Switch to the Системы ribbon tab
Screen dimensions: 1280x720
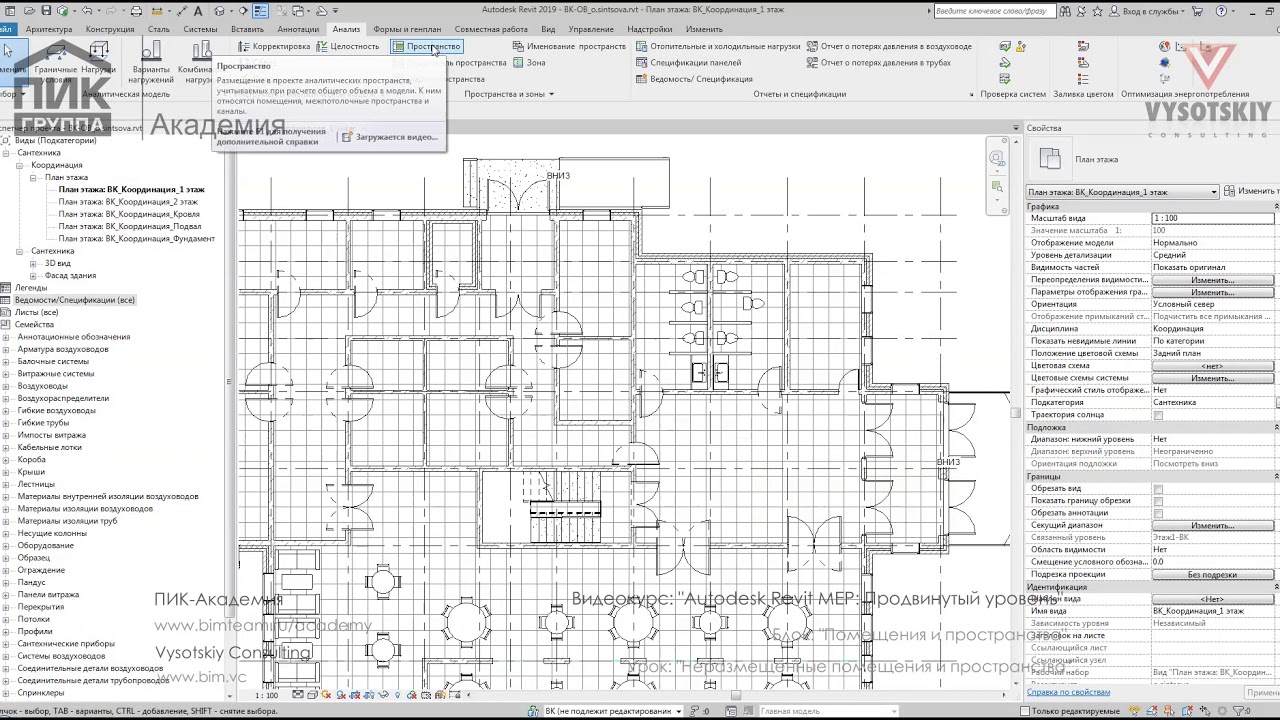tap(200, 29)
